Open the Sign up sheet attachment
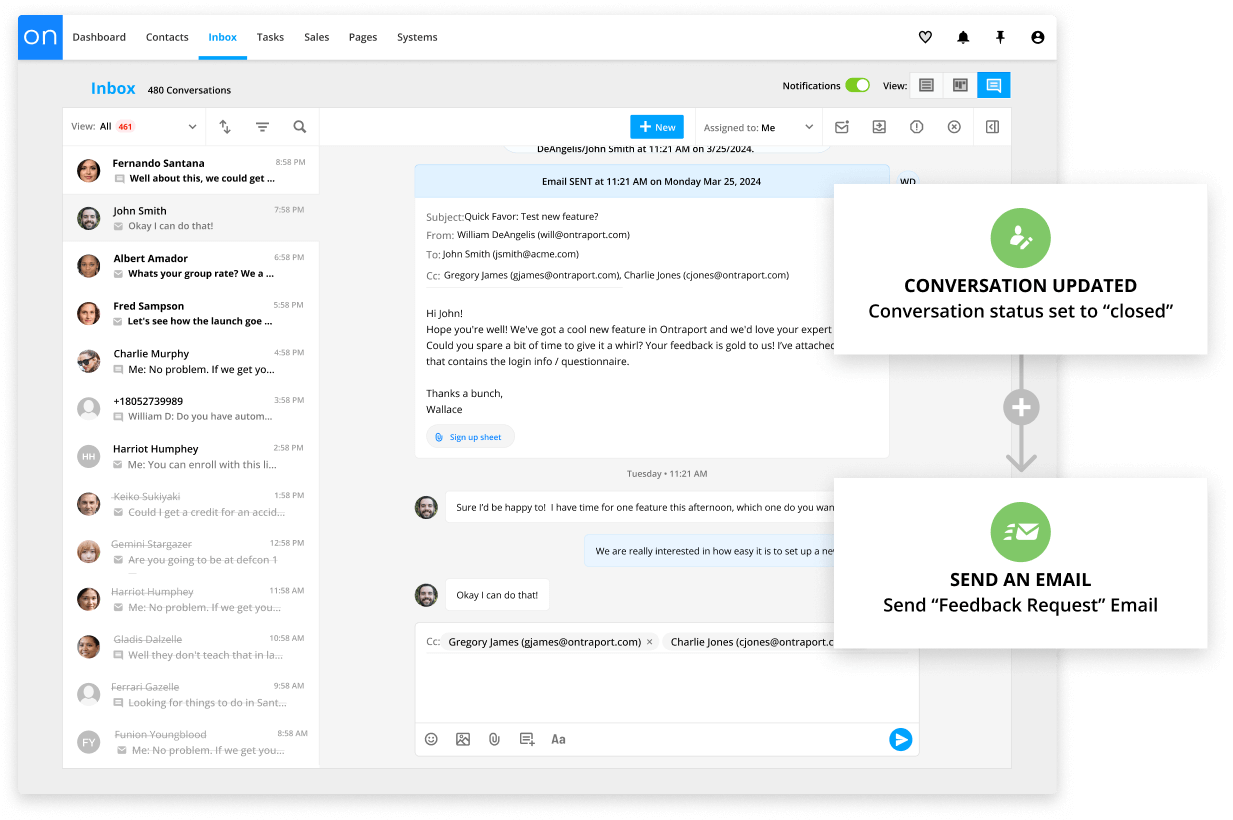This screenshot has height=820, width=1233. (470, 436)
